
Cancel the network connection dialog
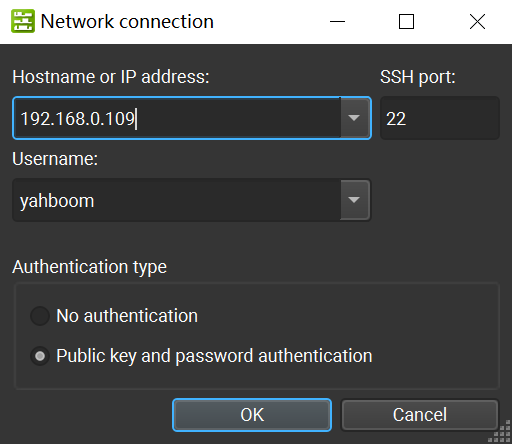click(420, 415)
